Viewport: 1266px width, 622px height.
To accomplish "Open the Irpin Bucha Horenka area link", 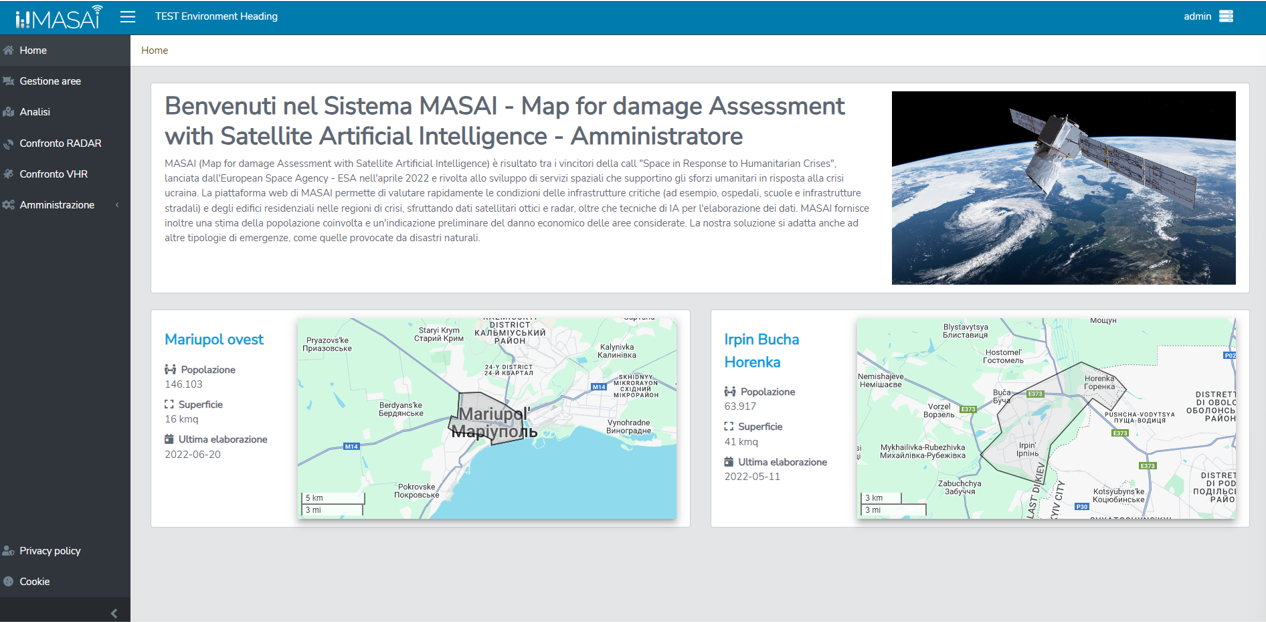I will (762, 351).
